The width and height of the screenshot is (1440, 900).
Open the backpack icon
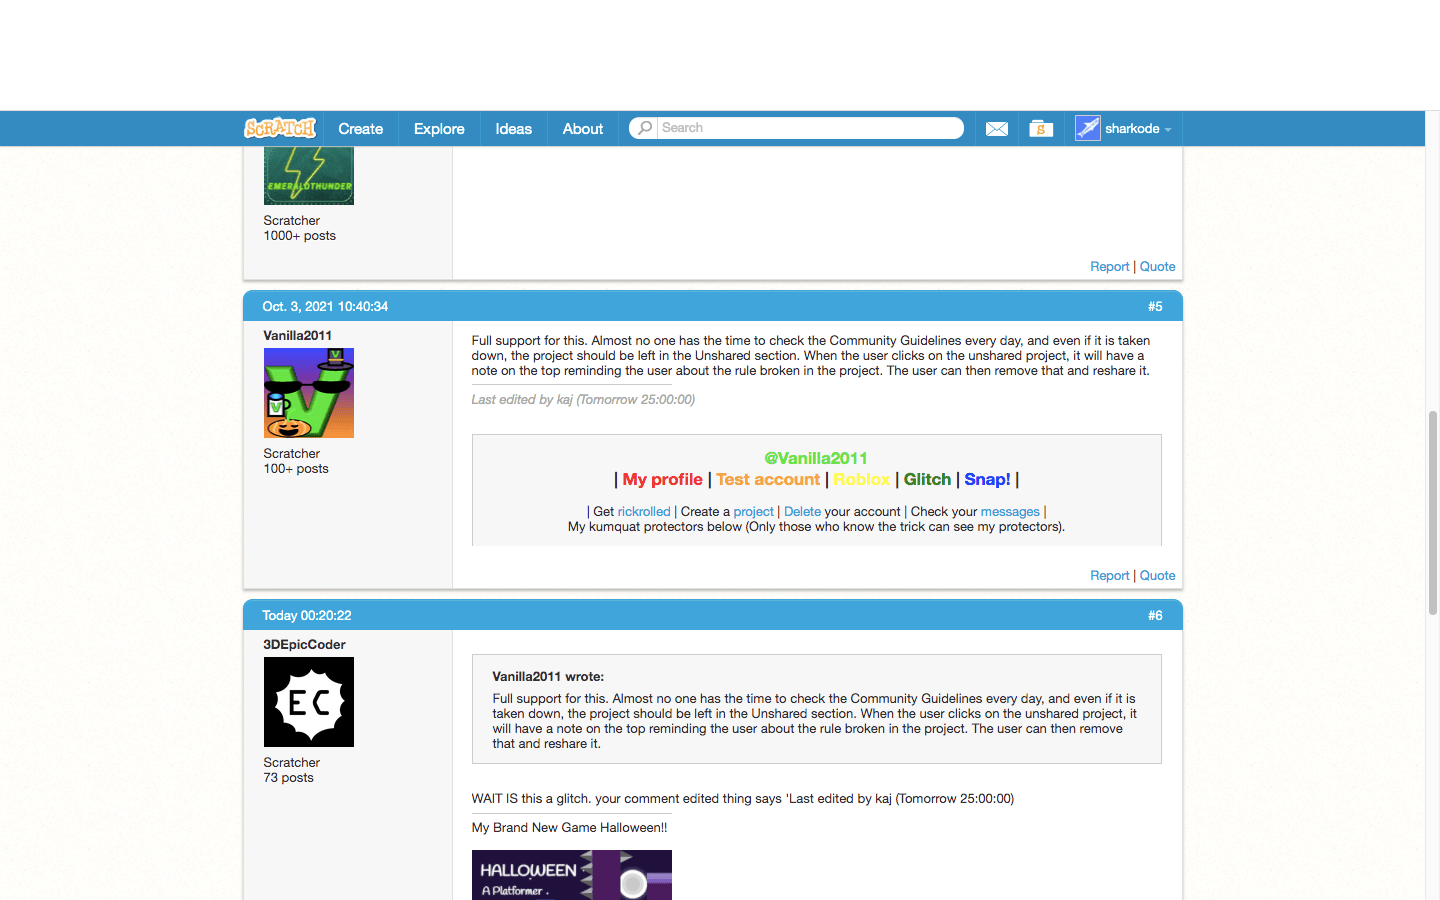coord(1040,128)
